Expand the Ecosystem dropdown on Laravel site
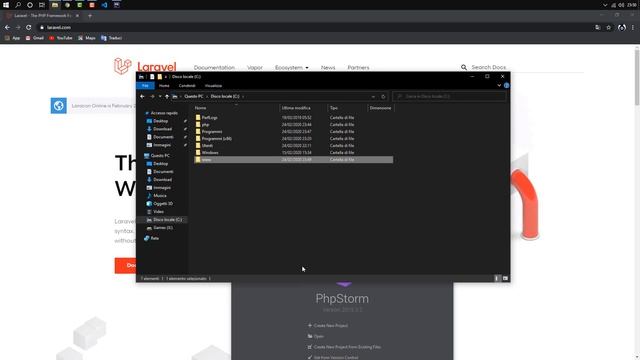640x360 pixels. click(291, 67)
